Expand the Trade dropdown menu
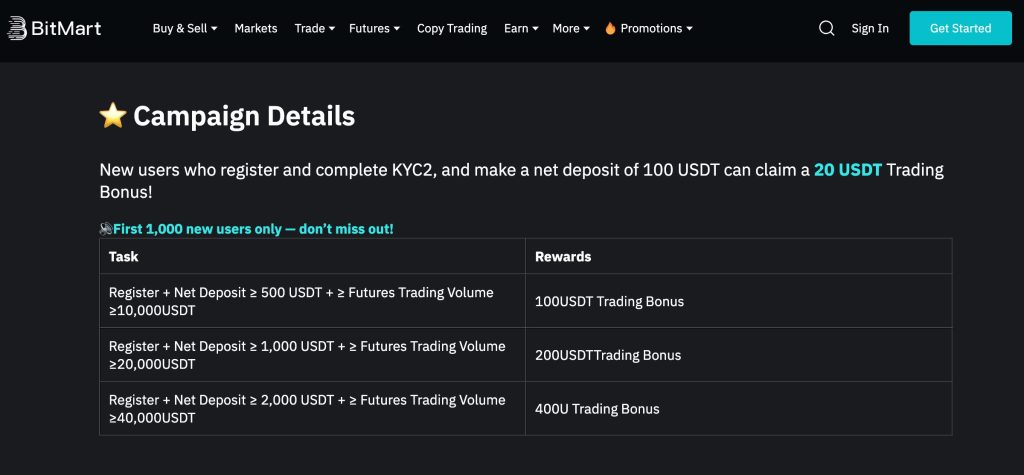Image resolution: width=1024 pixels, height=475 pixels. (314, 28)
